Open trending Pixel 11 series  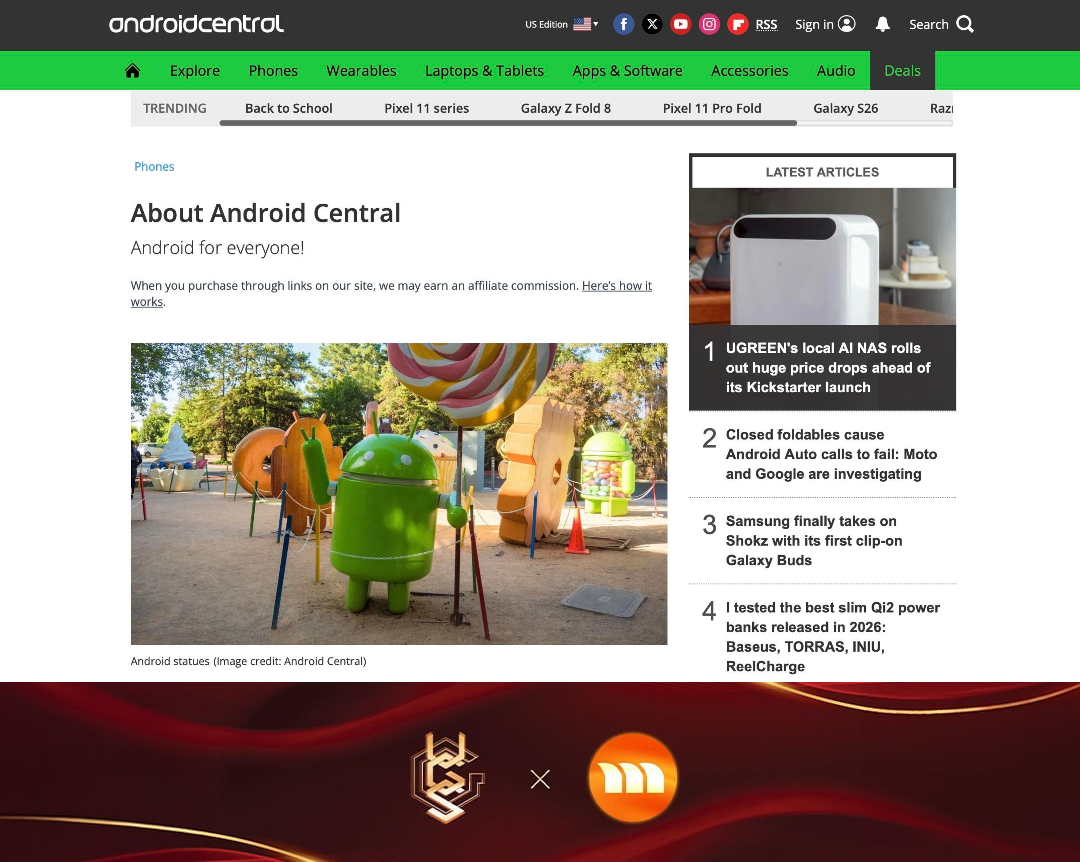pyautogui.click(x=426, y=108)
